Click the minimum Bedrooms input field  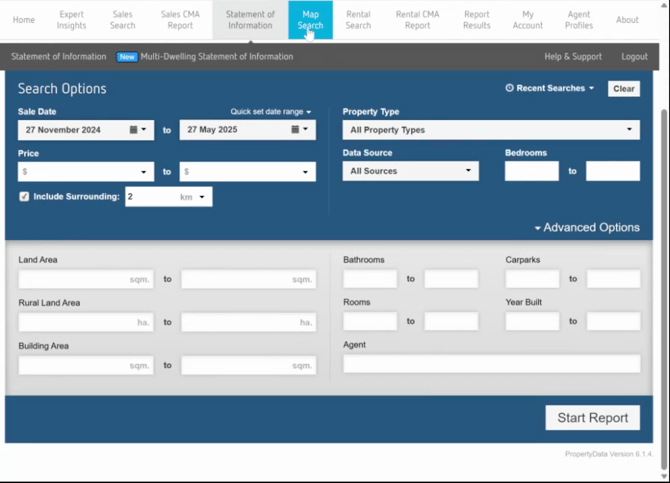click(531, 171)
